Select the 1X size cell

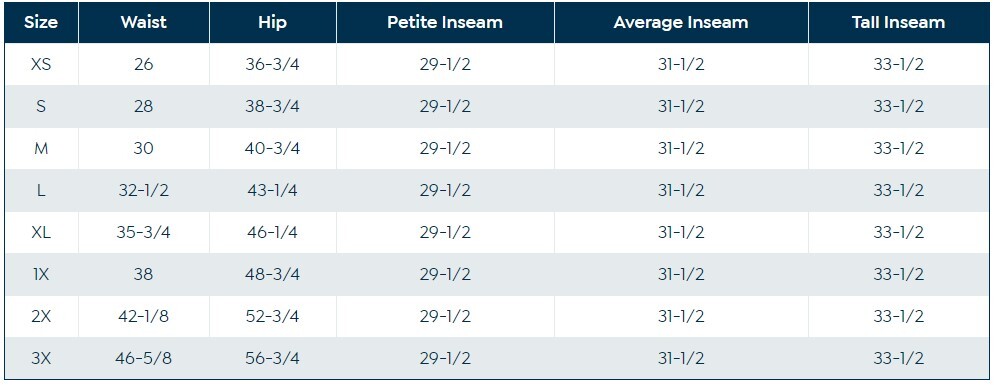click(41, 274)
